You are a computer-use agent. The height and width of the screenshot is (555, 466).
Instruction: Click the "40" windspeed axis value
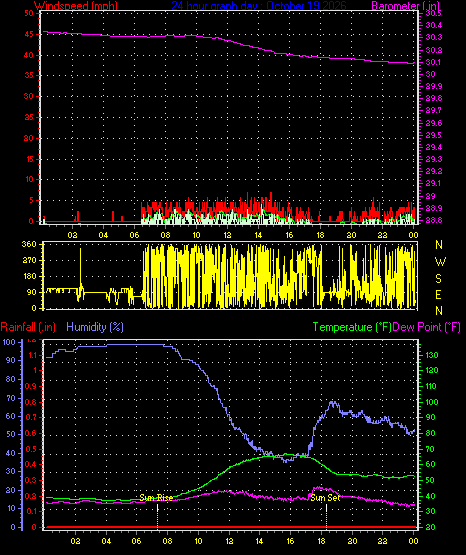29,55
